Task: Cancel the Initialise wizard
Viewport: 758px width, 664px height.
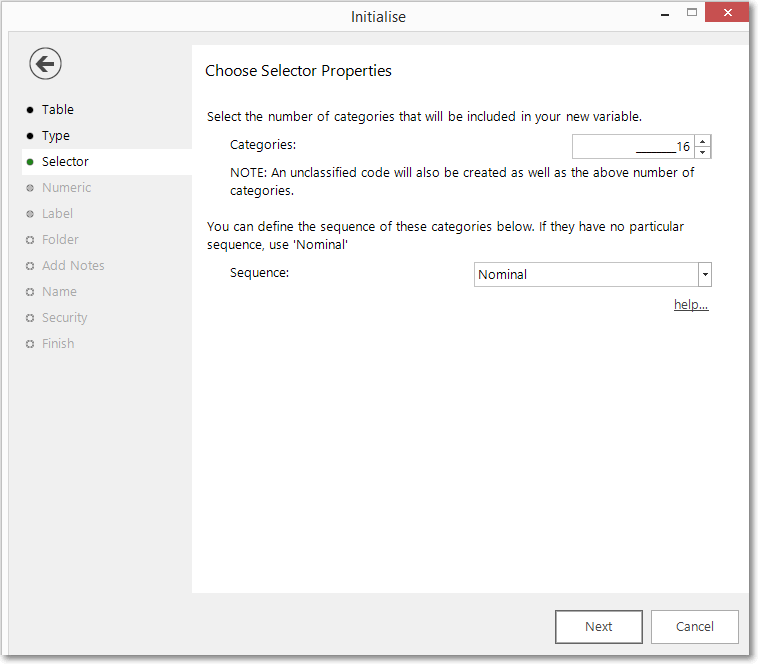Action: coord(694,626)
